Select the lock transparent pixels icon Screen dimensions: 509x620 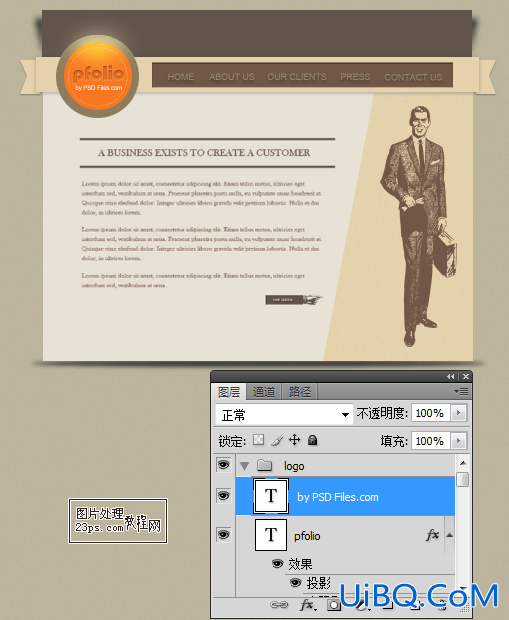pyautogui.click(x=259, y=440)
